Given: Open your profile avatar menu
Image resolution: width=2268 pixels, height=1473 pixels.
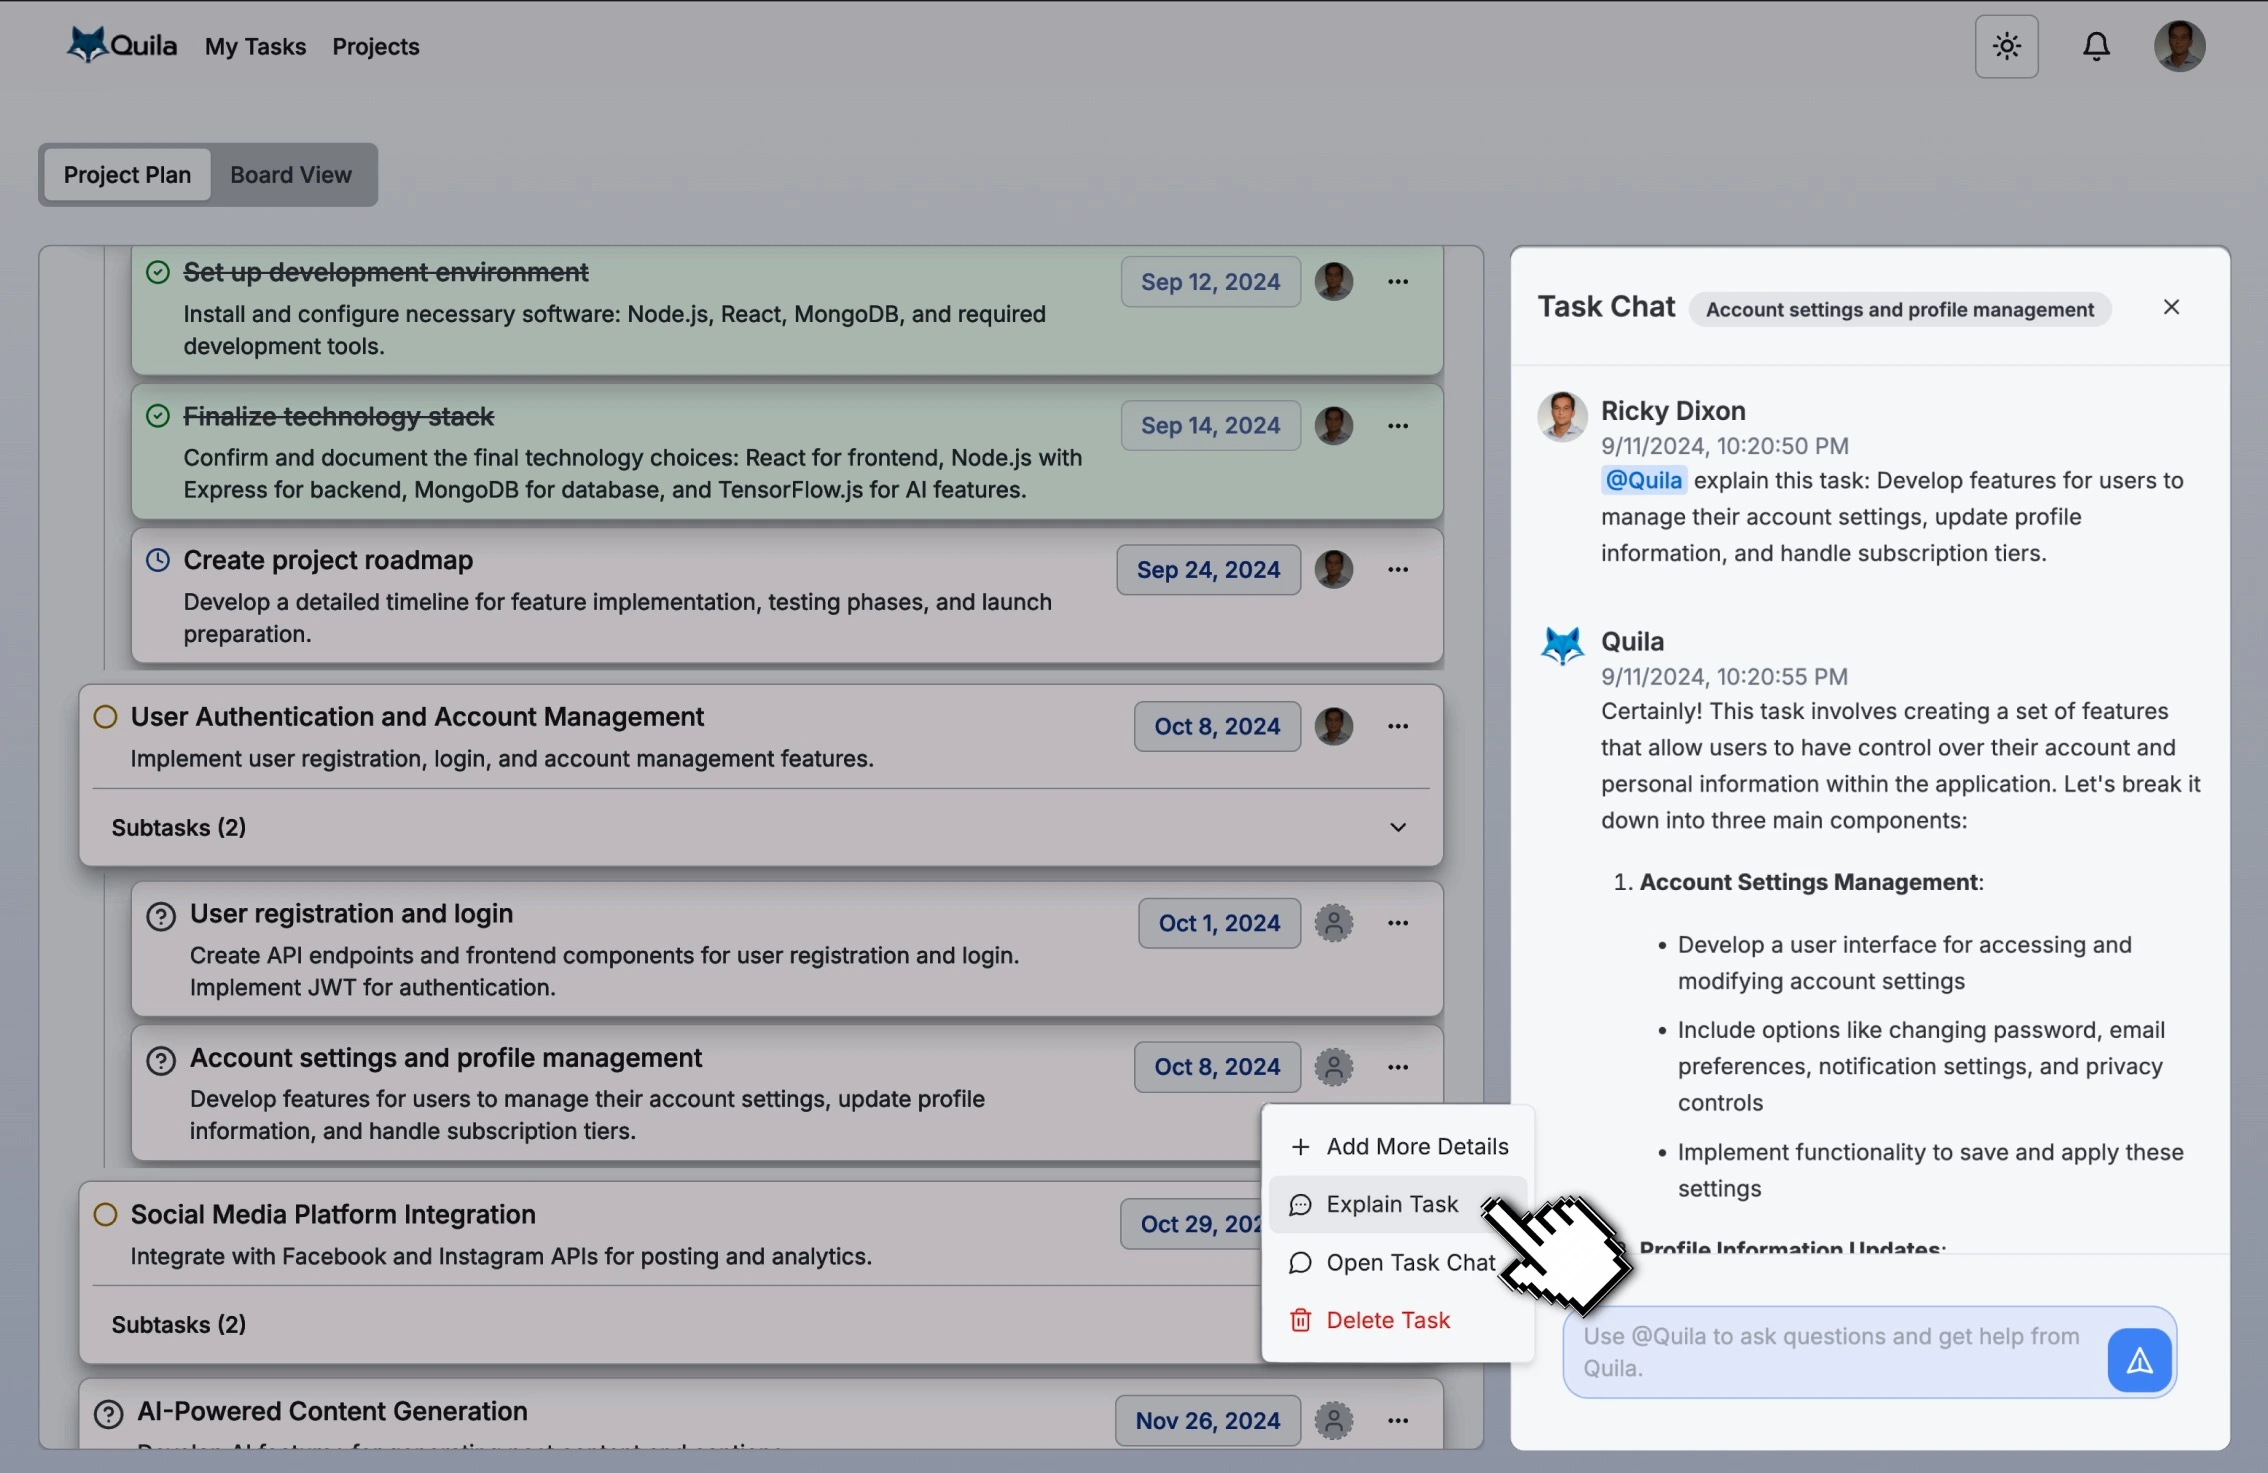Looking at the screenshot, I should [2180, 46].
